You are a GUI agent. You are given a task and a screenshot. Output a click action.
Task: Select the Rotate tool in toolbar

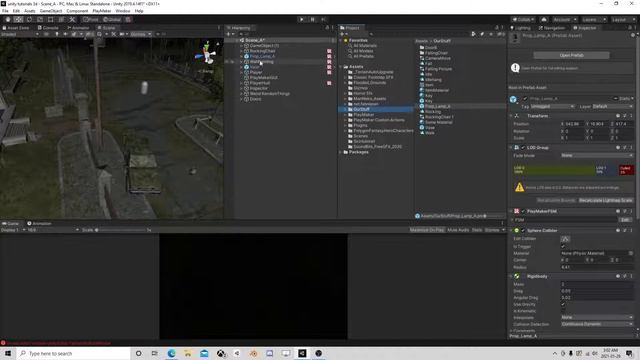click(29, 19)
